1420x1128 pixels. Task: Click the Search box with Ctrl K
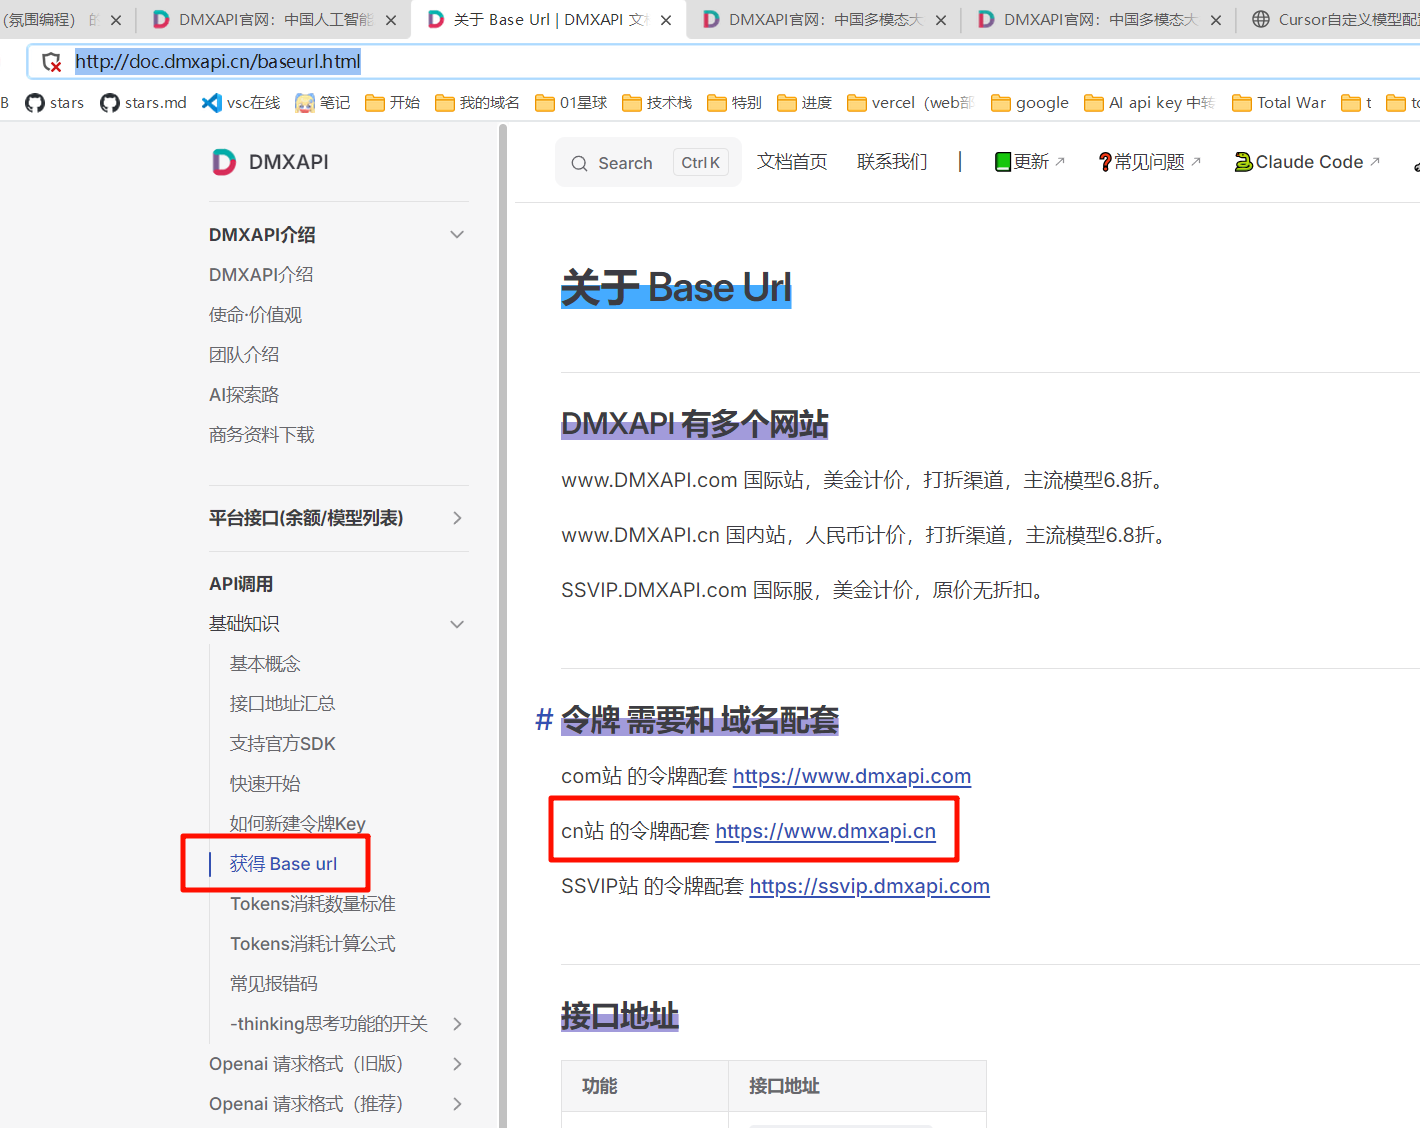pyautogui.click(x=648, y=162)
